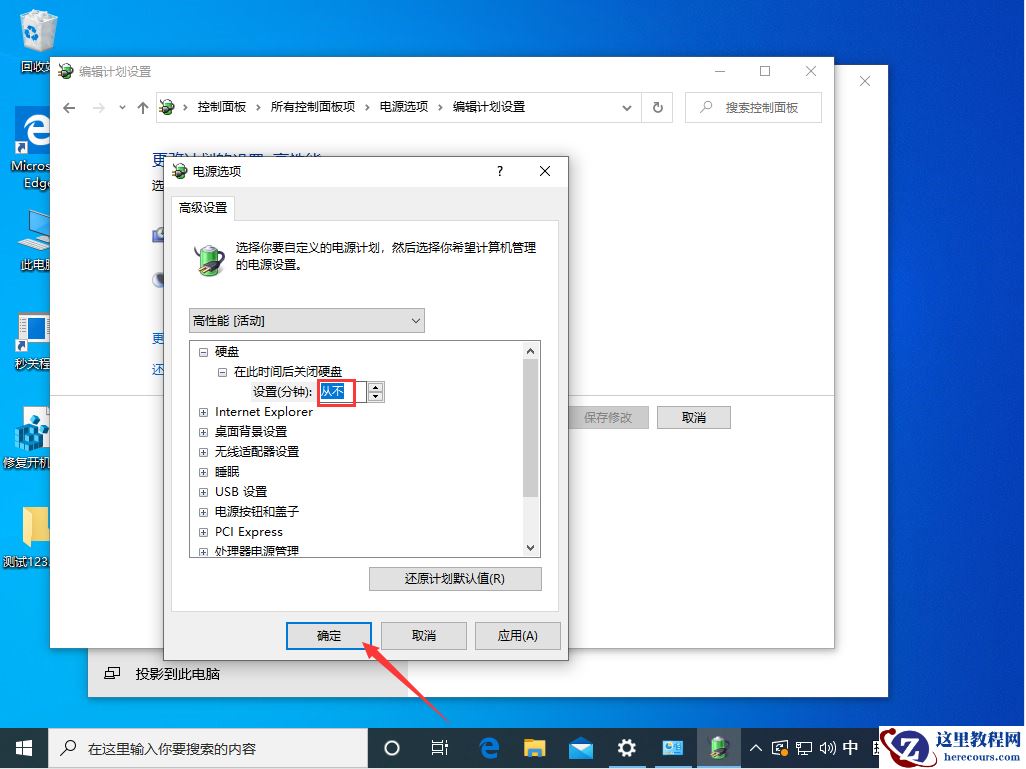
Task: Collapse the 硬盘 settings node
Action: [204, 351]
